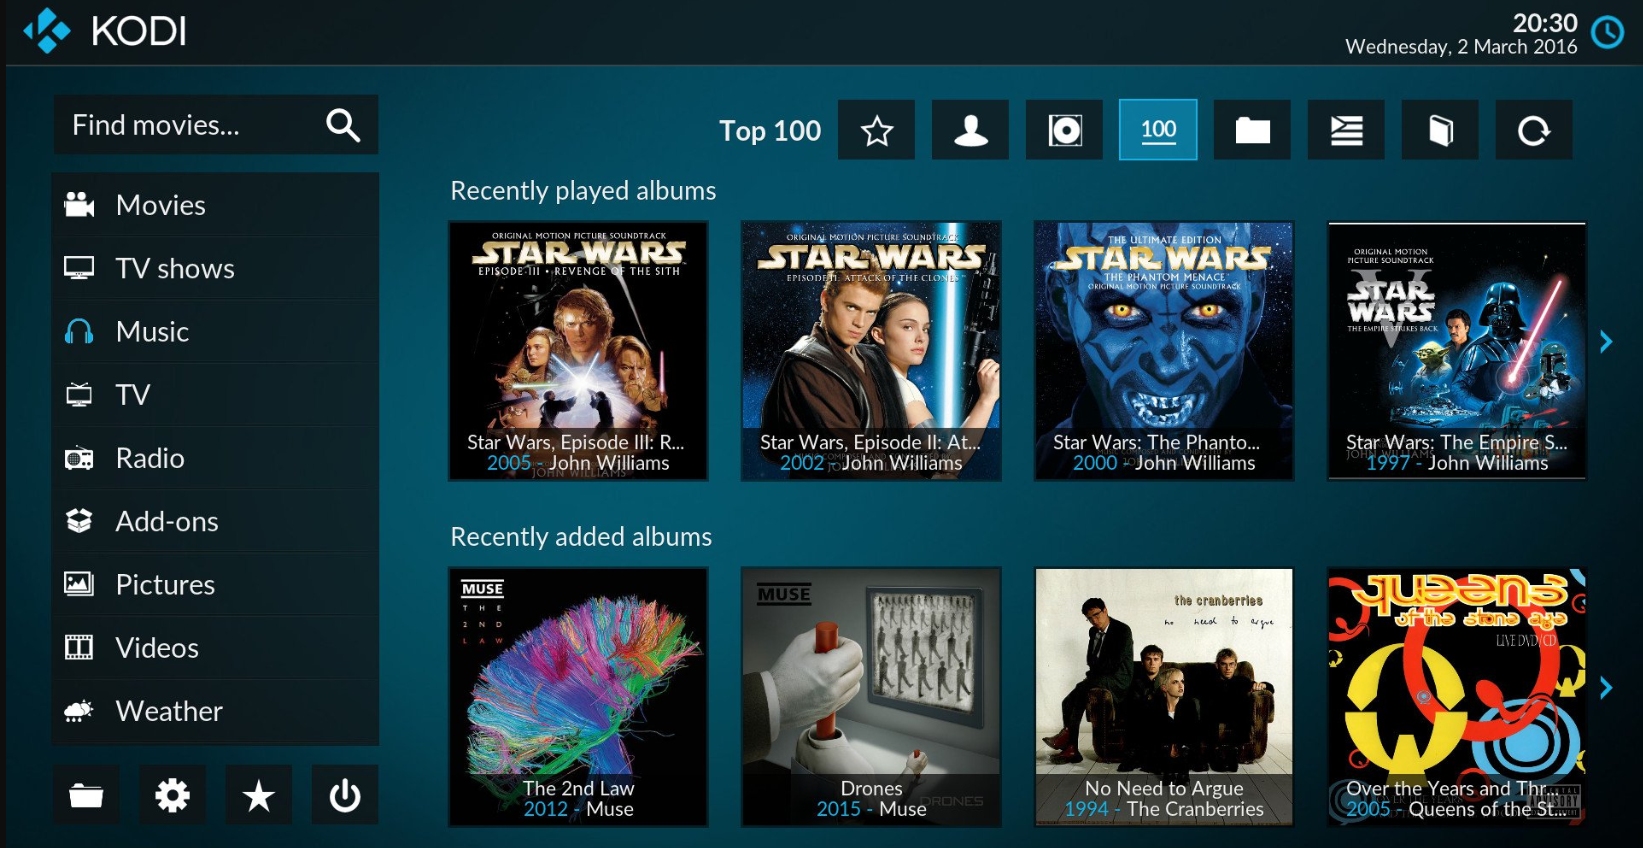Open Favourites with the bottom star icon
This screenshot has height=848, width=1643.
click(259, 795)
